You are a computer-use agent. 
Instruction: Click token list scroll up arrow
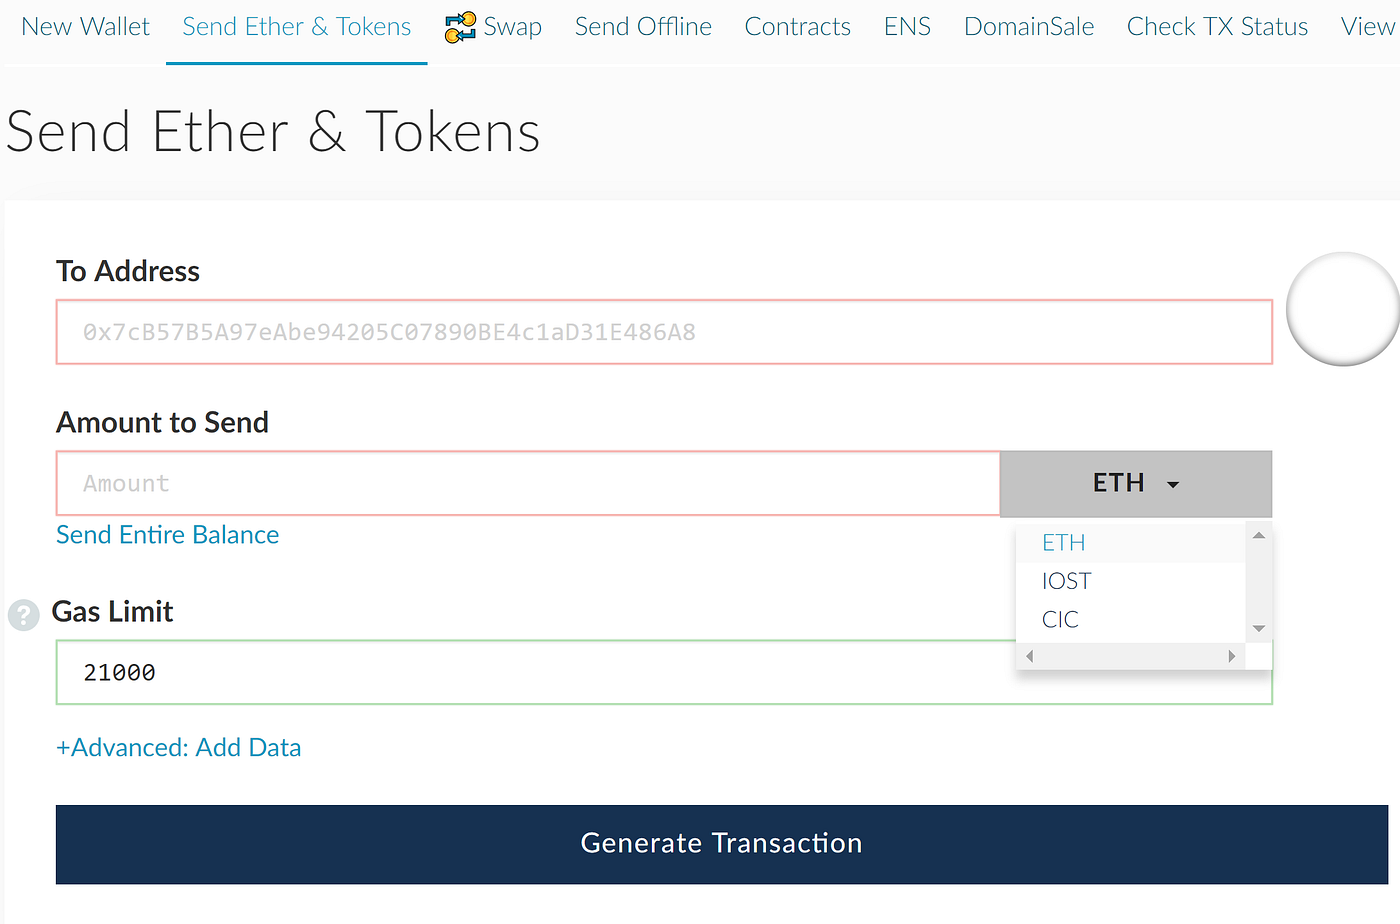click(1259, 535)
